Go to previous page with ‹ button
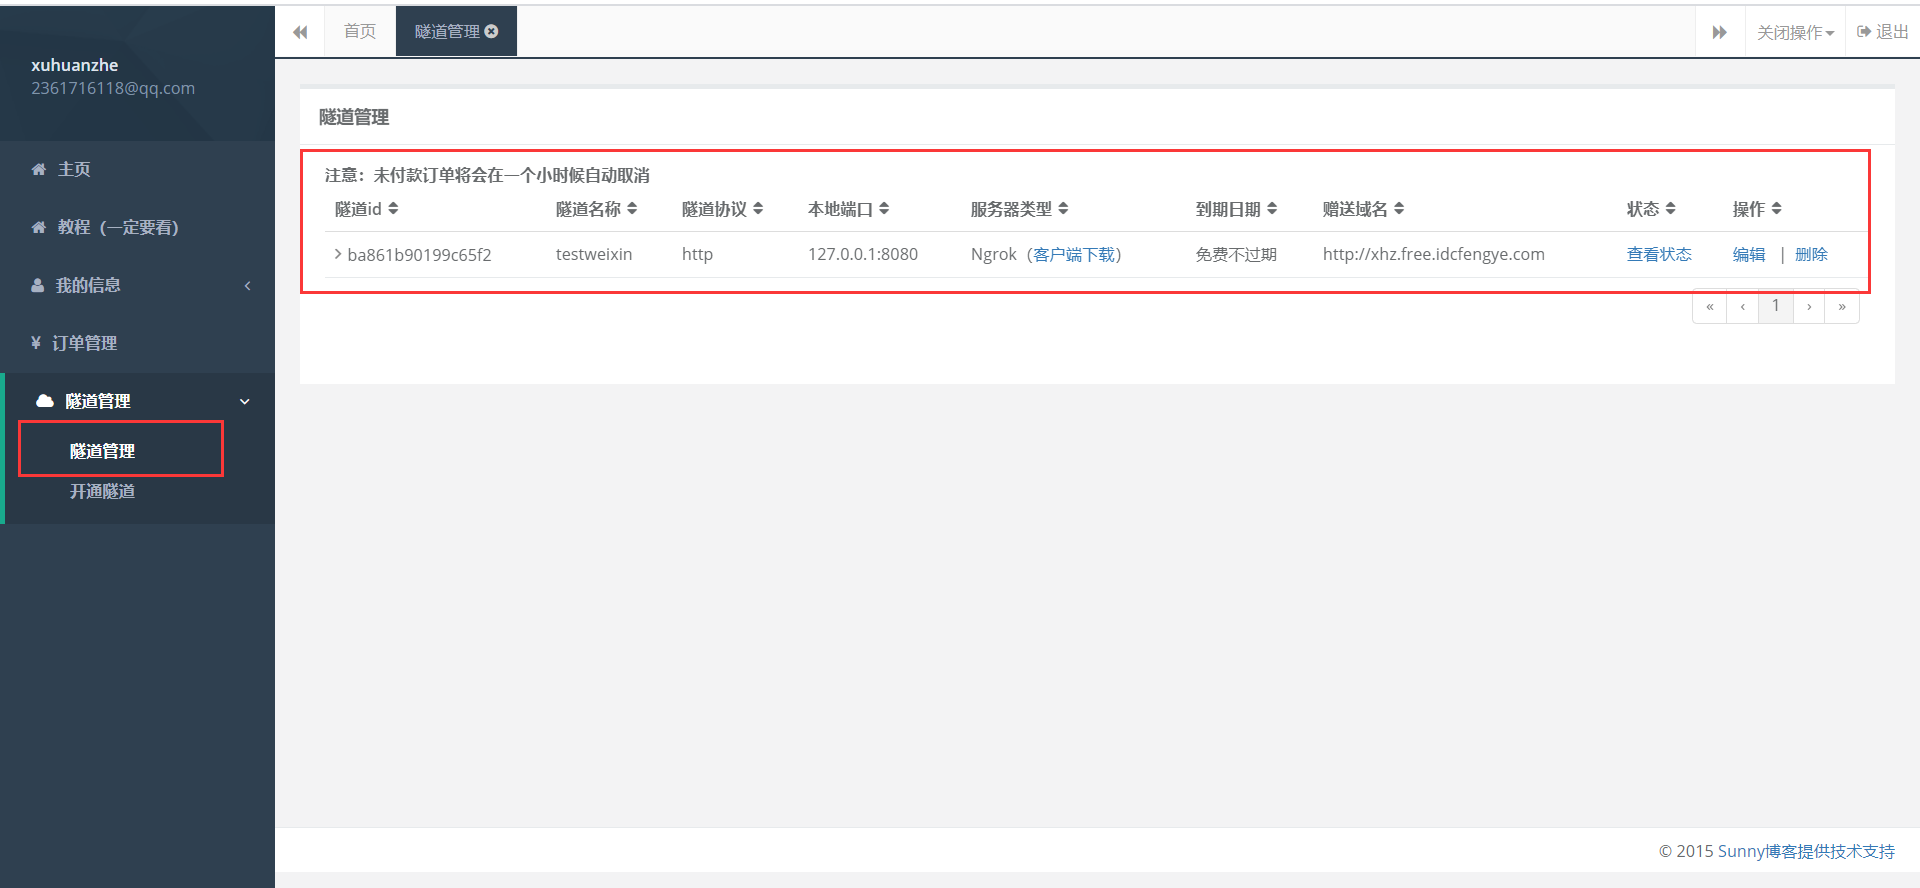Image resolution: width=1920 pixels, height=888 pixels. click(x=1743, y=306)
